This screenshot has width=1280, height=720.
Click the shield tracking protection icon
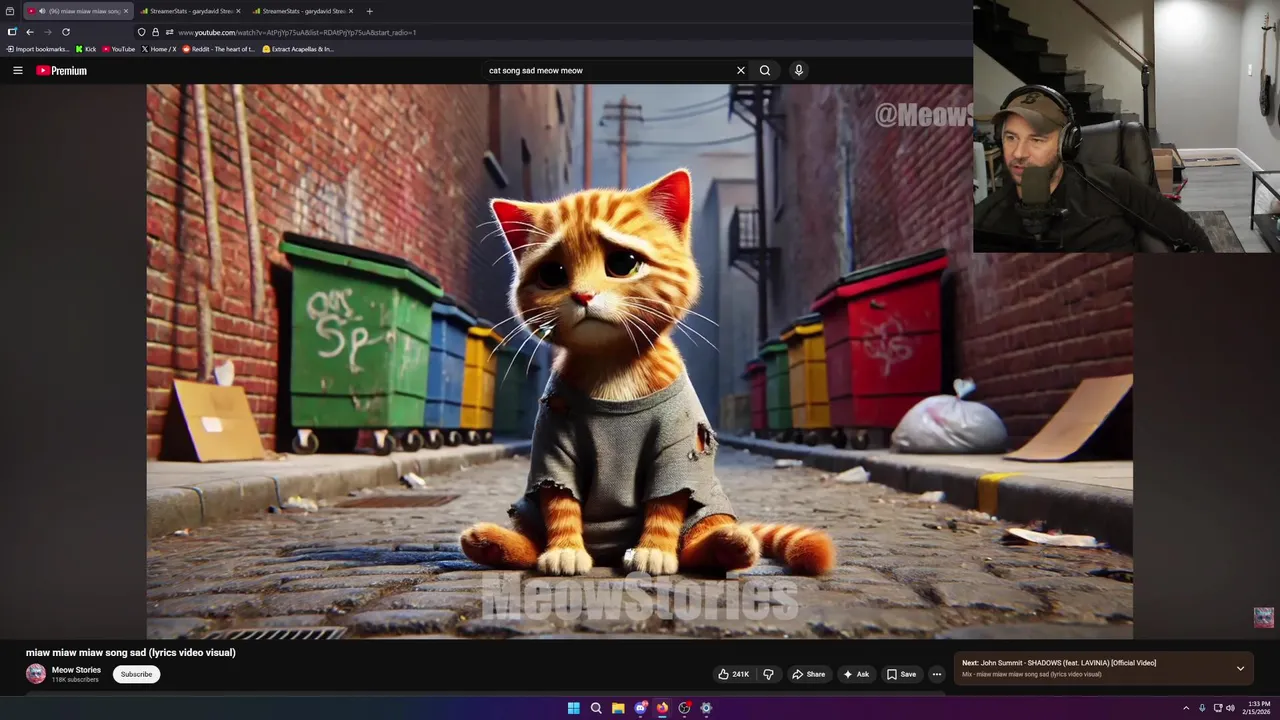(x=142, y=32)
